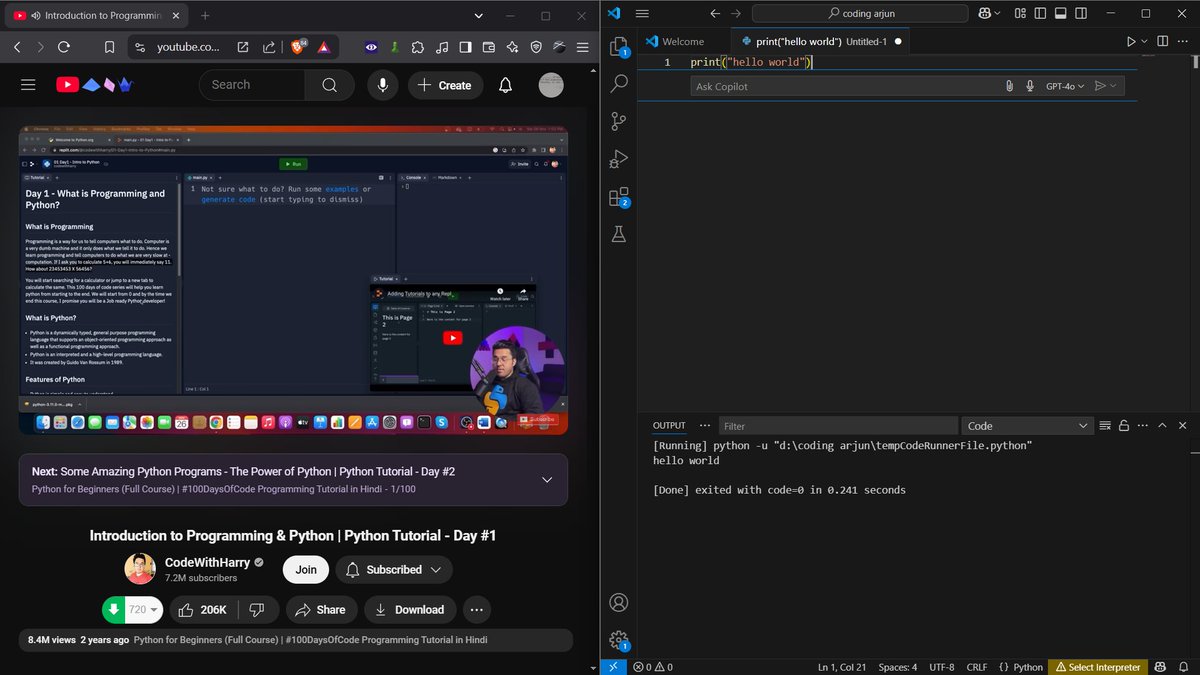Open GPT-4o model picker dropdown
This screenshot has height=675, width=1200.
[x=1064, y=86]
